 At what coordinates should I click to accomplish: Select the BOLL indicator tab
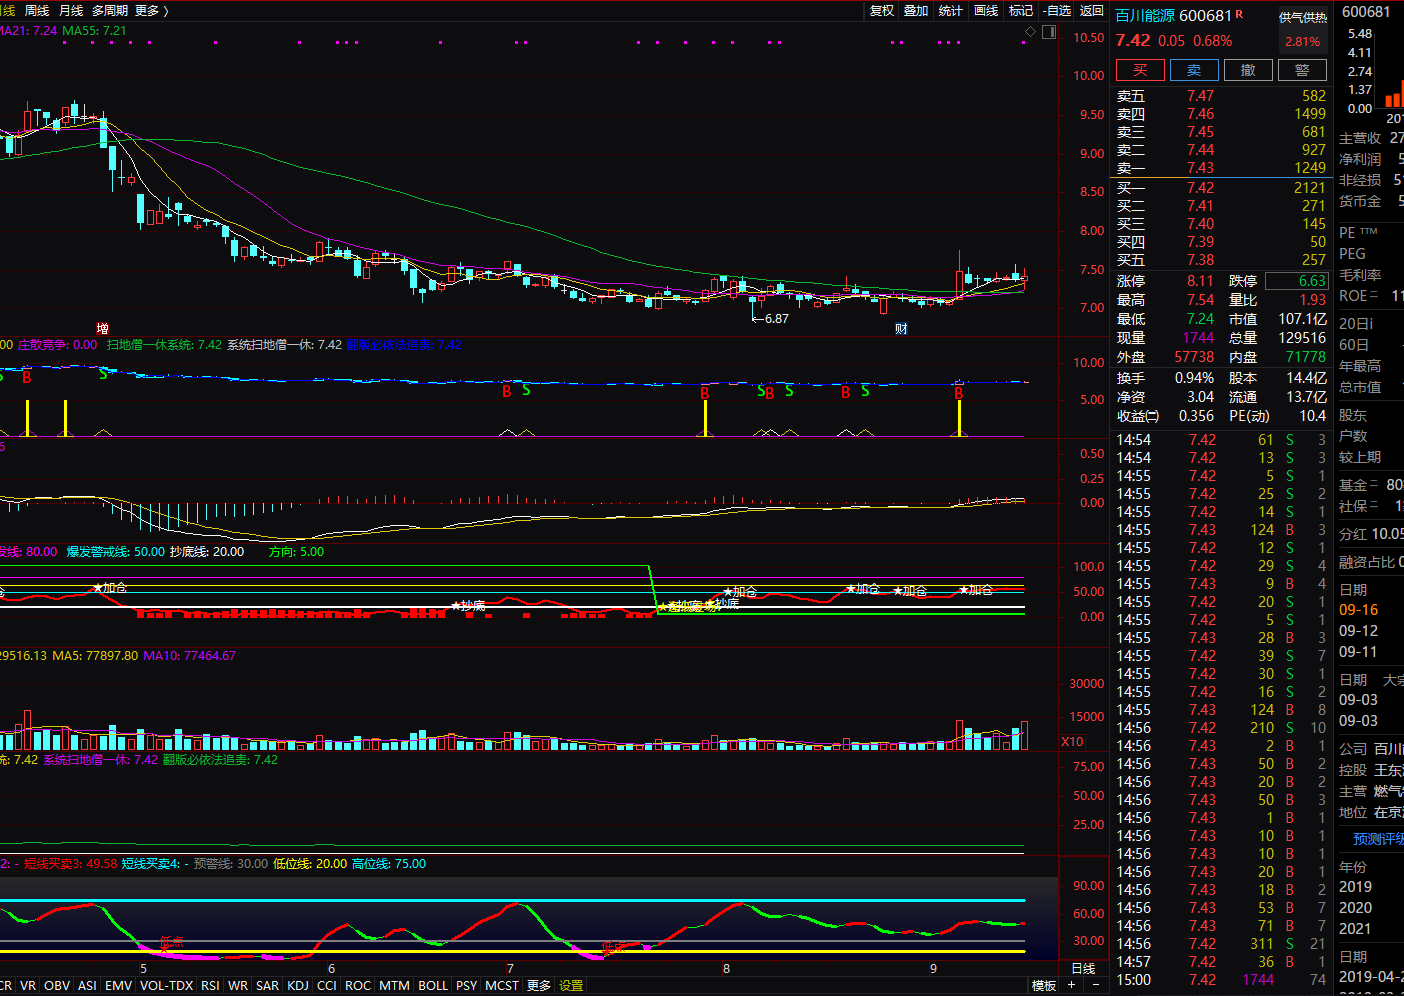[x=433, y=985]
